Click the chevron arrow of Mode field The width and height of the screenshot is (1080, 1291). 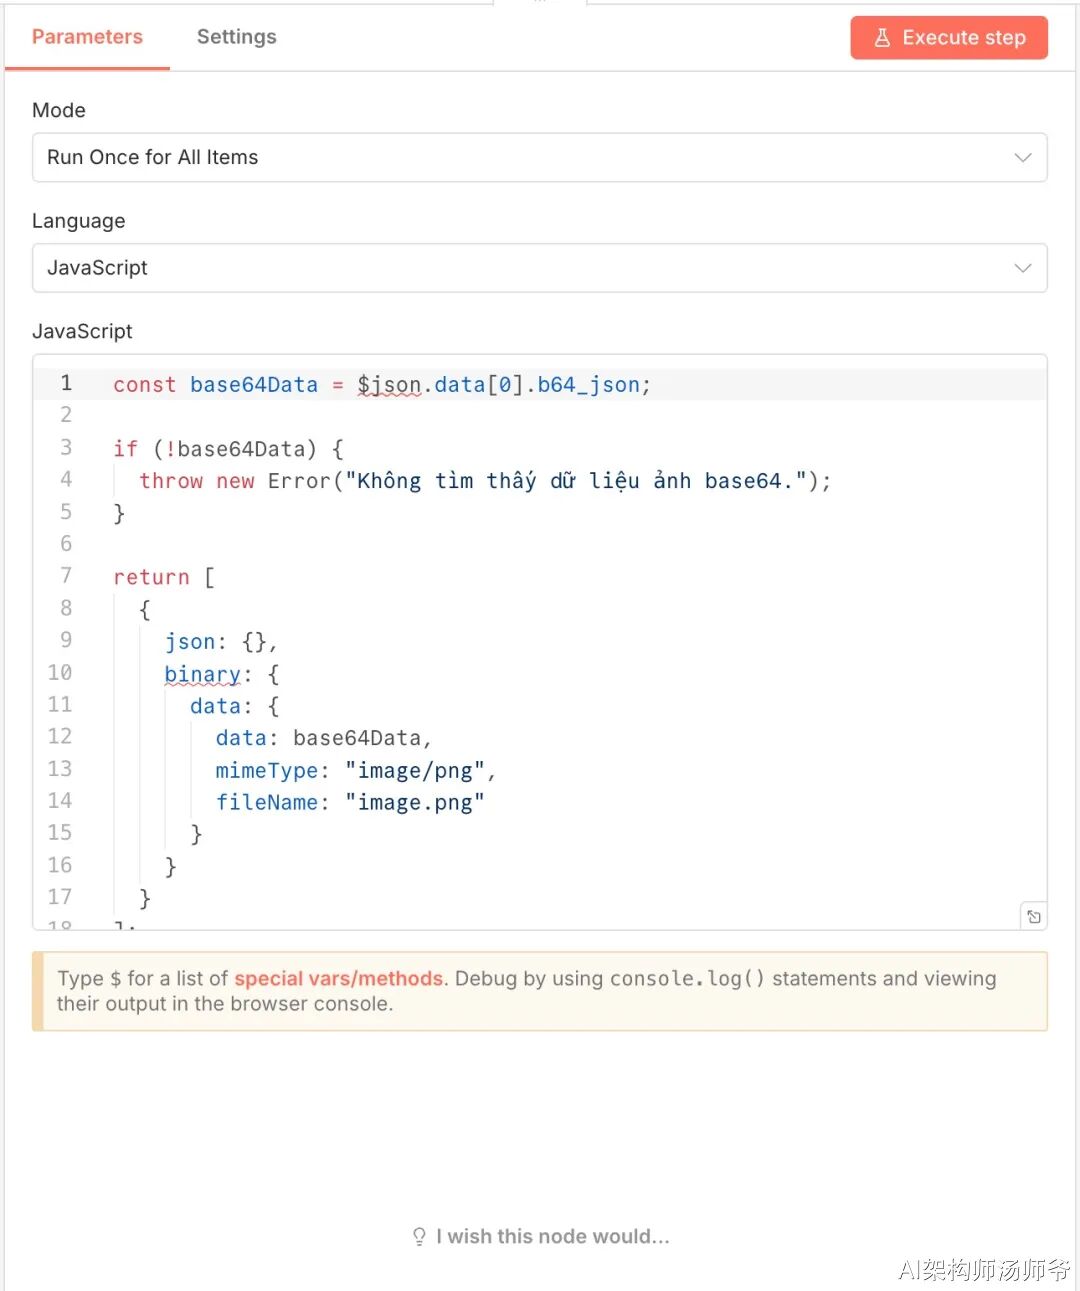(x=1022, y=158)
